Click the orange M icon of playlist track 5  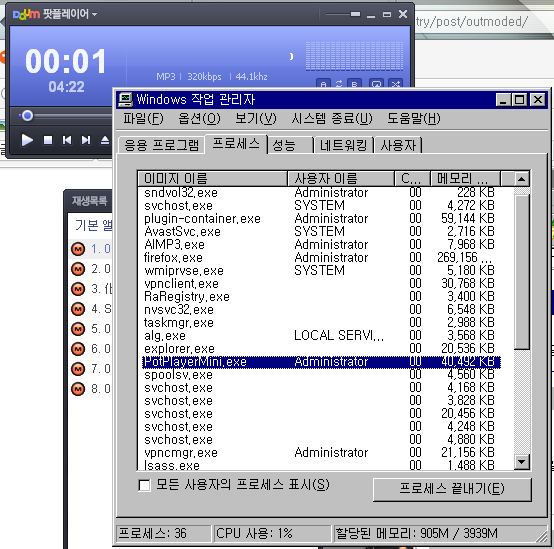[x=78, y=329]
